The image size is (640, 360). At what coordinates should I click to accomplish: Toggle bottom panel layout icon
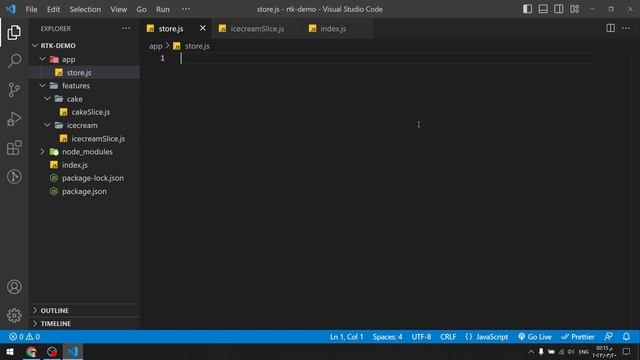coord(543,9)
